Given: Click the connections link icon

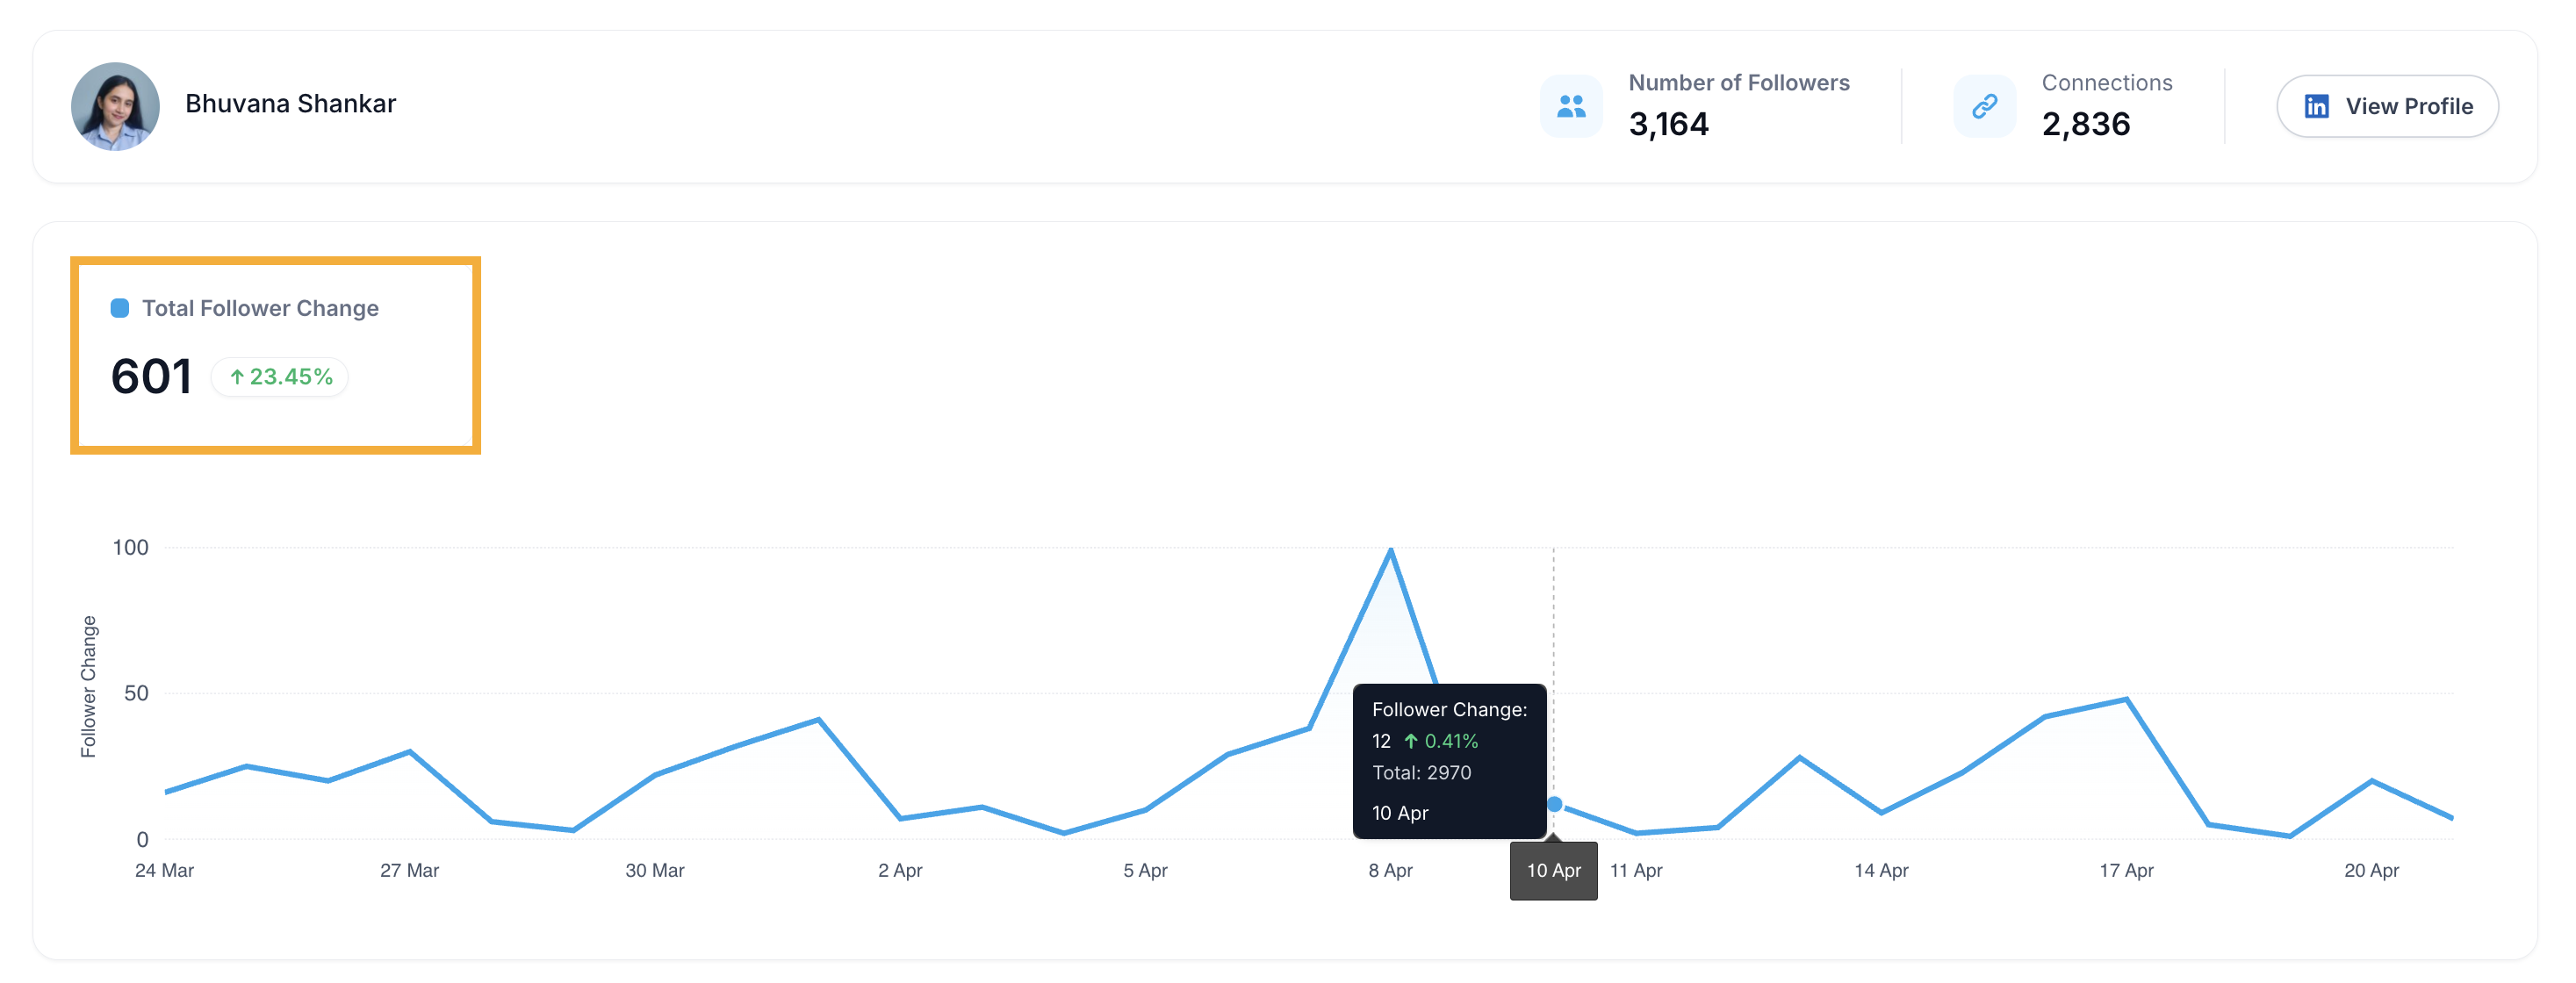Looking at the screenshot, I should point(1984,106).
